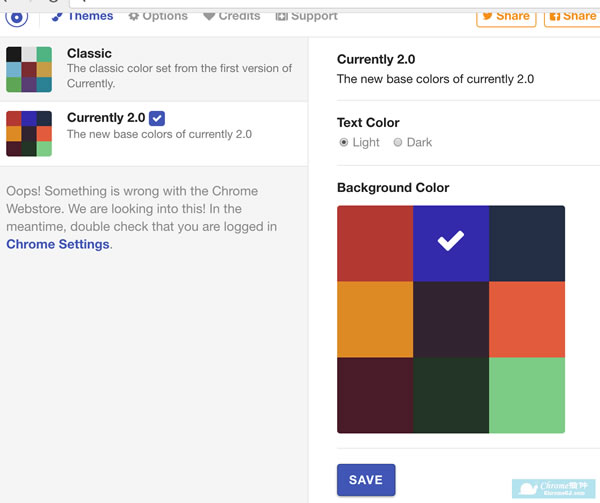Image resolution: width=600 pixels, height=503 pixels.
Task: Open the Credits tab
Action: click(x=232, y=16)
